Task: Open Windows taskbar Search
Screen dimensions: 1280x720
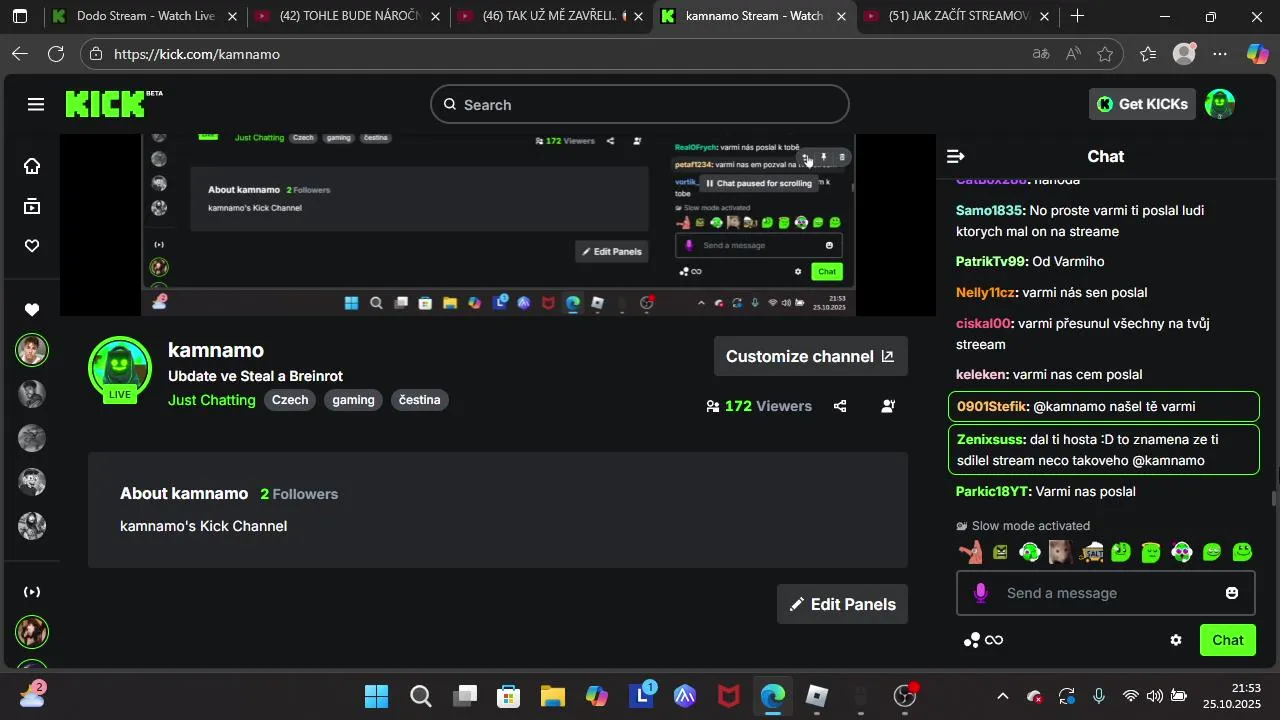Action: pyautogui.click(x=421, y=696)
